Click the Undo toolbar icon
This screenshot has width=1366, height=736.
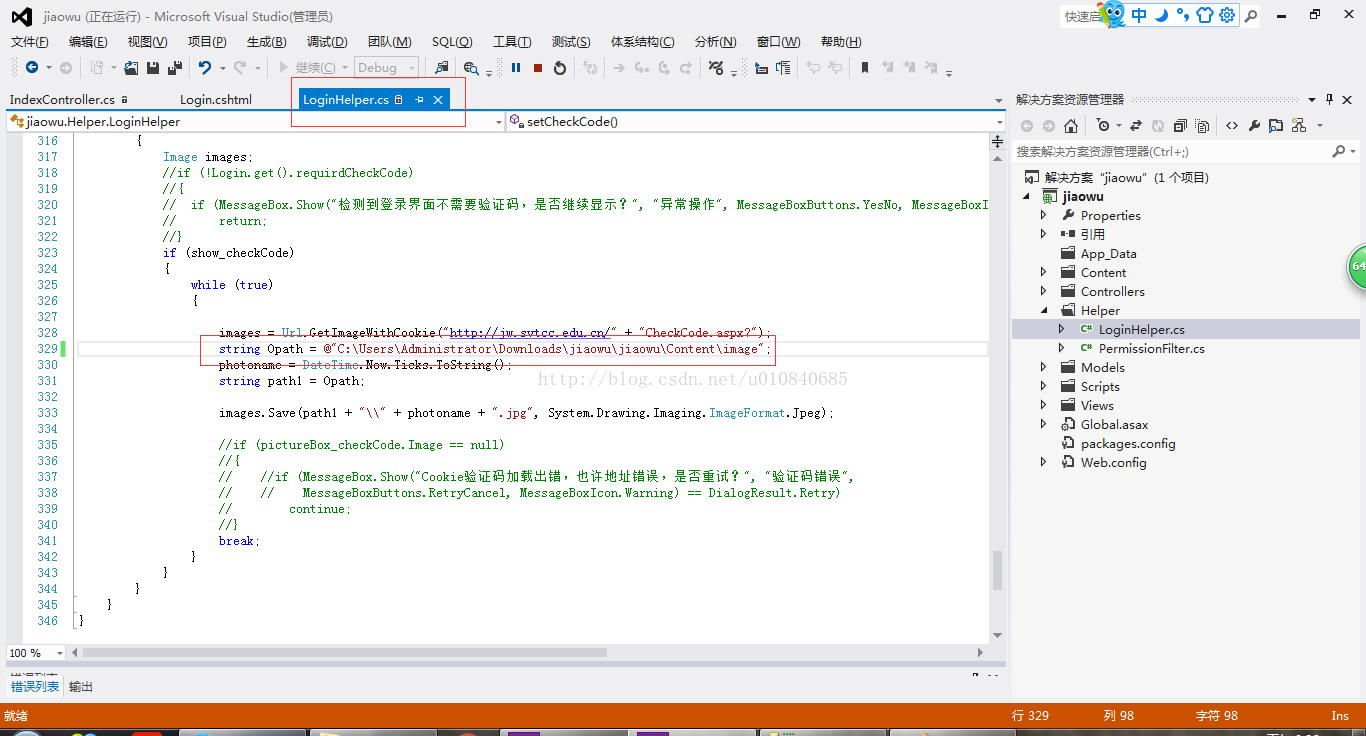(204, 67)
